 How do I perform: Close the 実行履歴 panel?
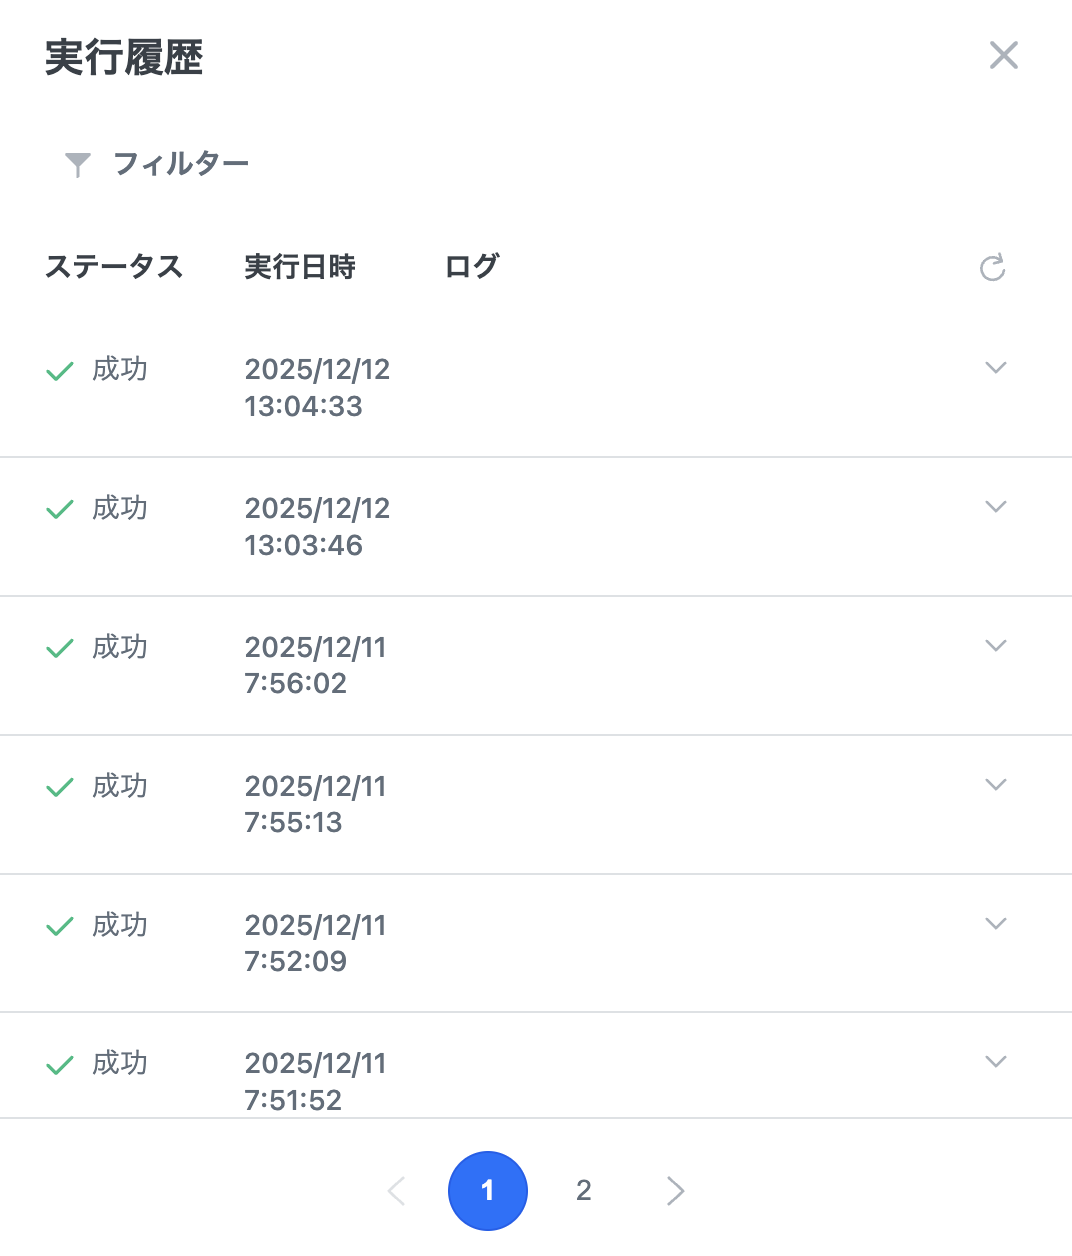(x=1003, y=55)
